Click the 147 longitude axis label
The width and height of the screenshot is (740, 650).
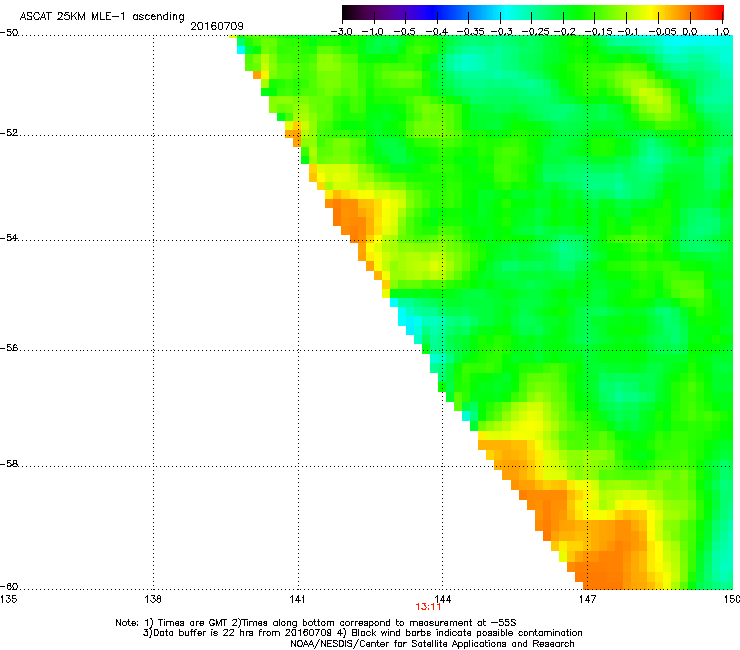(587, 599)
